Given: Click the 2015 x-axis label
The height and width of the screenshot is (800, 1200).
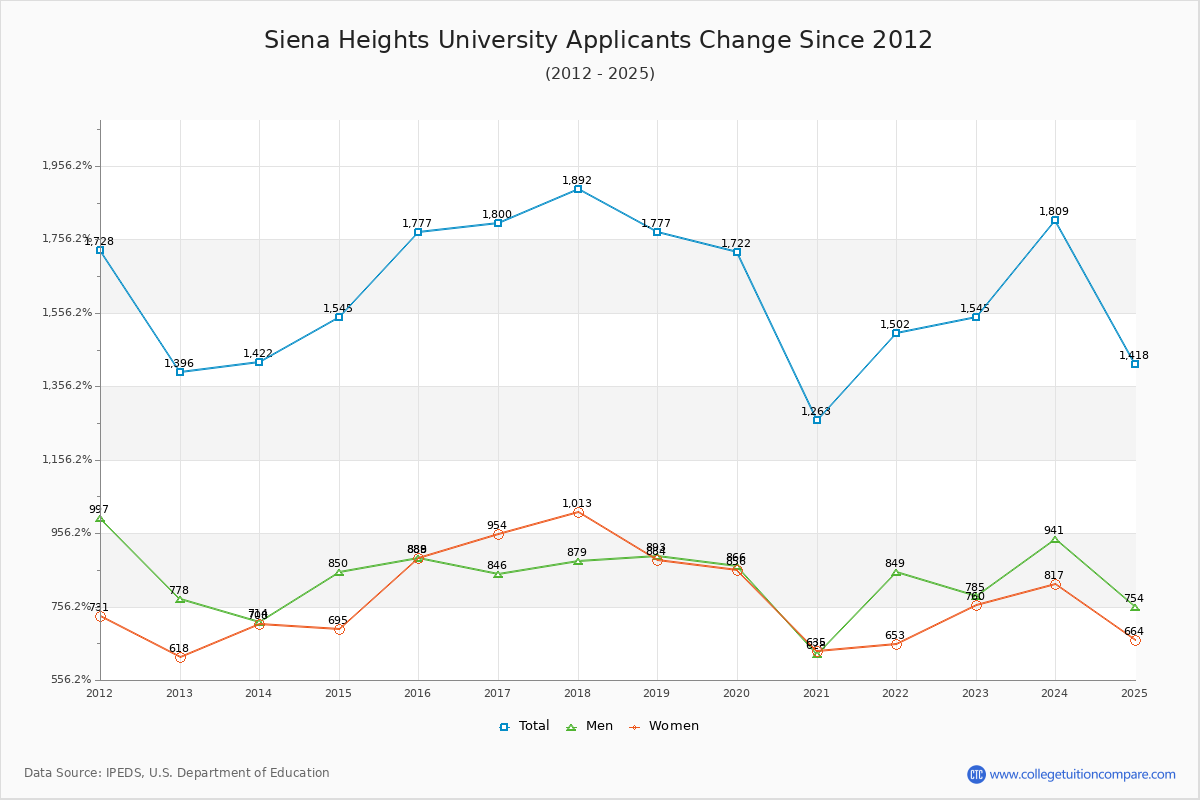Looking at the screenshot, I should click(339, 692).
